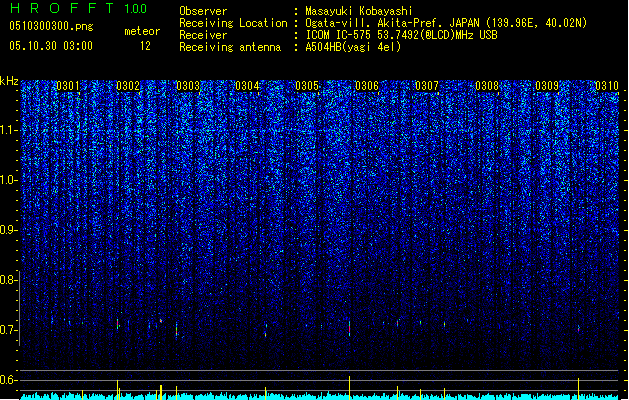Viewport: 629px width, 400px height.
Task: Click the HROFFT 1.0.0 title text
Action: click(78, 8)
